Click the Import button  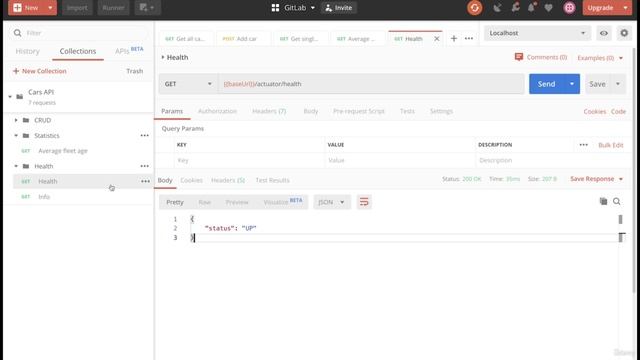77,8
